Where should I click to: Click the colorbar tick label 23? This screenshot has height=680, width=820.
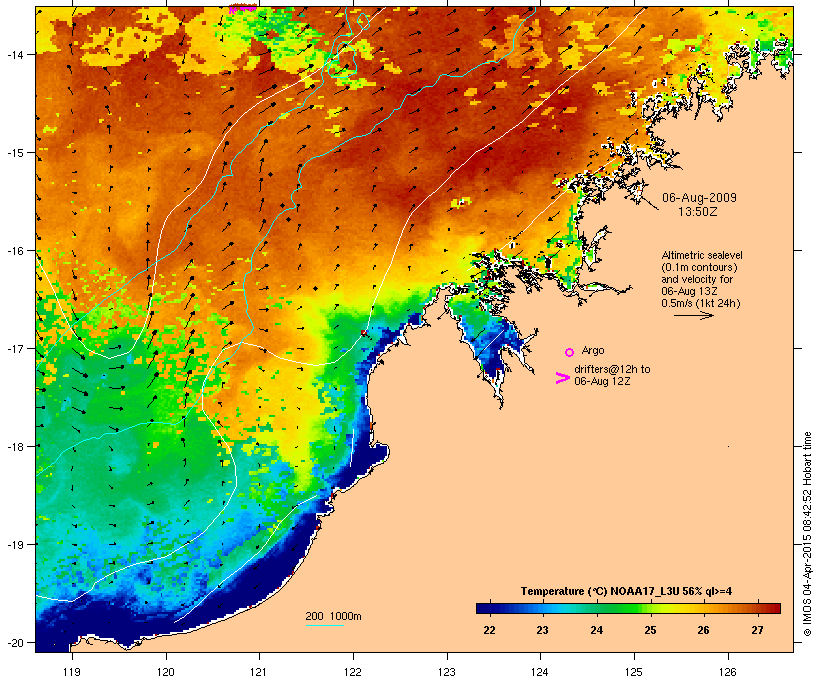coord(542,630)
